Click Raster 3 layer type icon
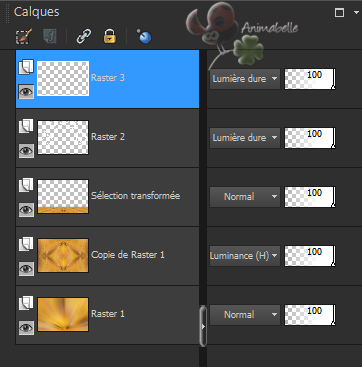This screenshot has width=362, height=367. [x=26, y=67]
